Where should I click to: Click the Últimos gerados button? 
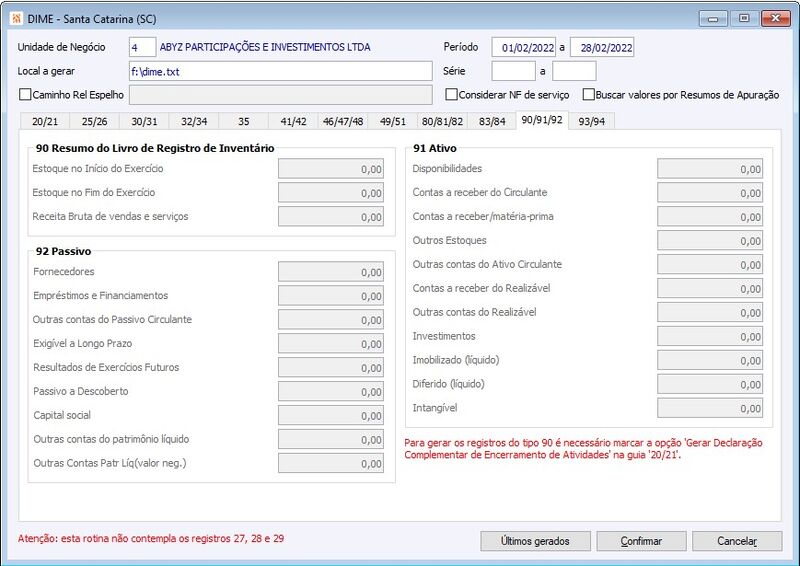point(535,541)
